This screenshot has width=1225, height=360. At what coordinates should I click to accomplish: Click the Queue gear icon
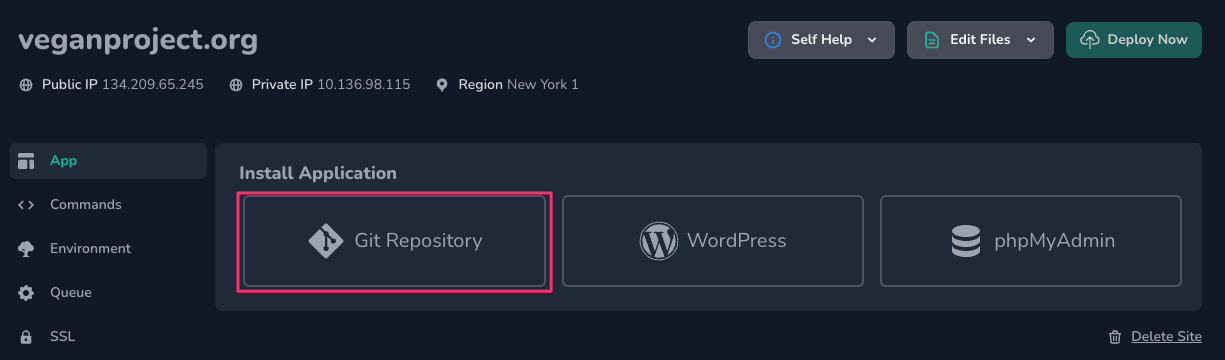click(27, 293)
